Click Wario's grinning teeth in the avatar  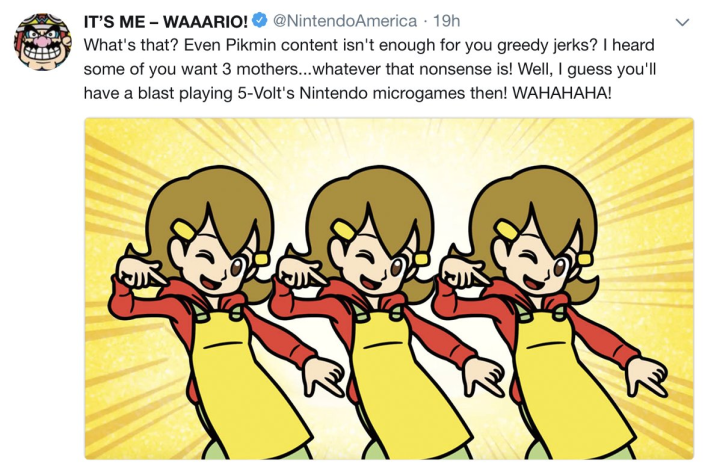coord(43,54)
